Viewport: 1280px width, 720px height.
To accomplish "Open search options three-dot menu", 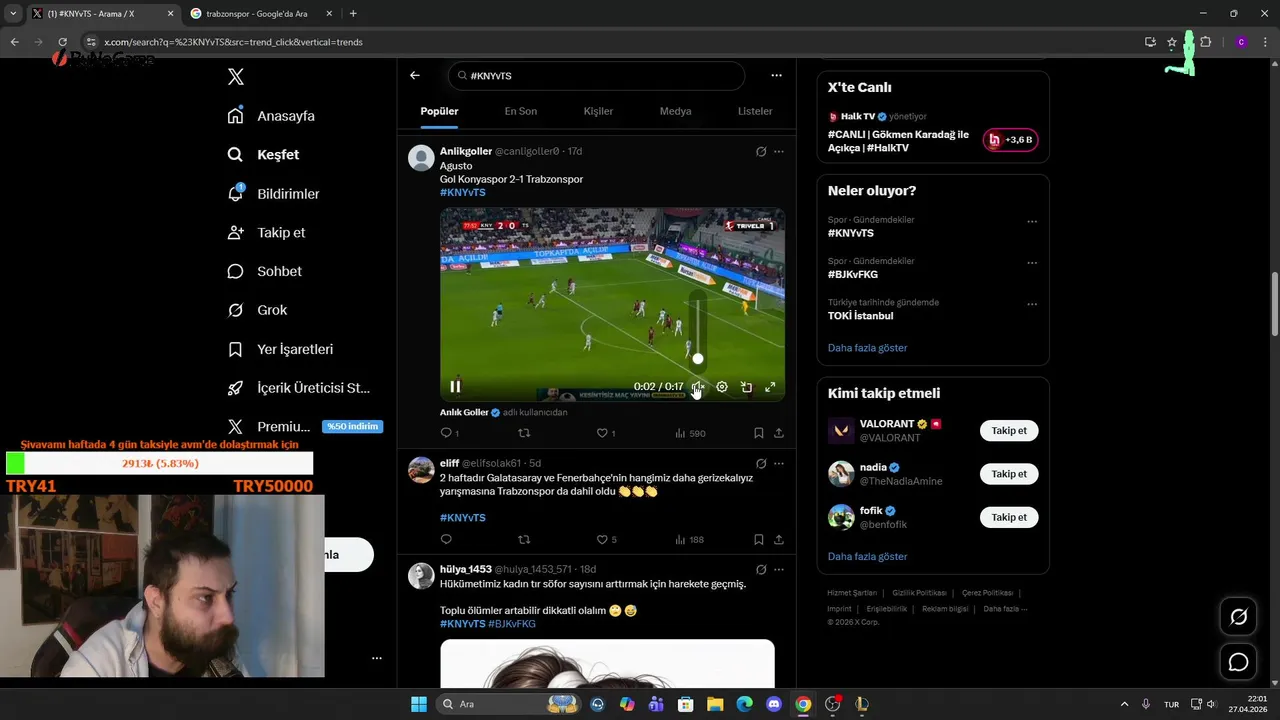I will [x=776, y=75].
